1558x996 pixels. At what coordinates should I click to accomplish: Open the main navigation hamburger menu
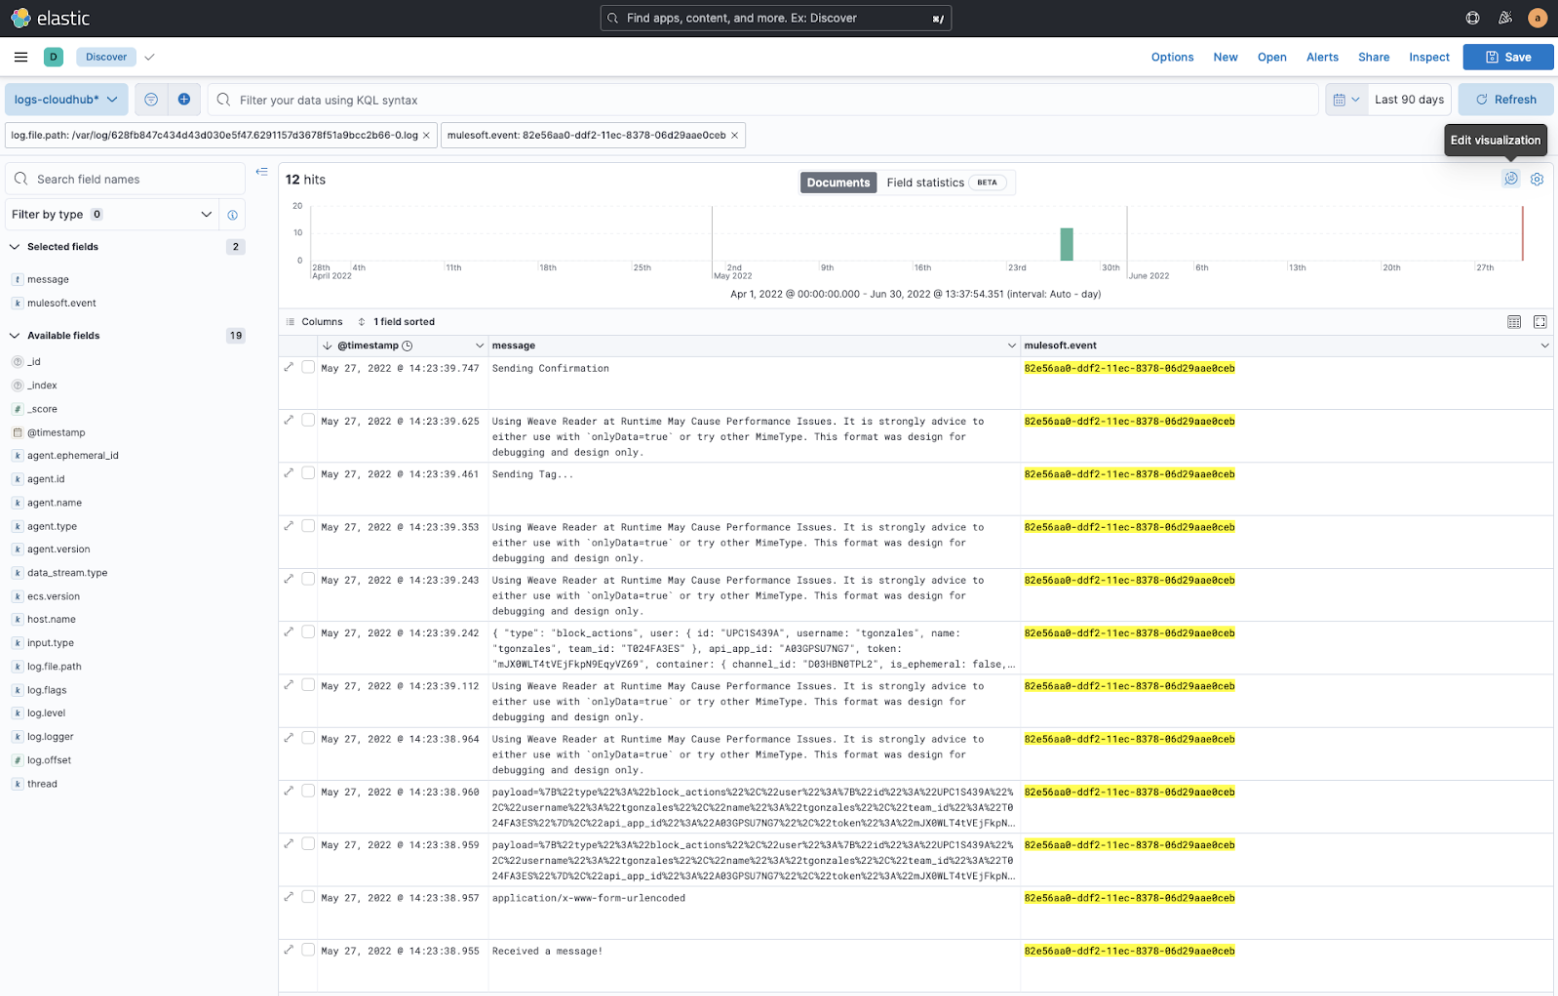coord(20,57)
